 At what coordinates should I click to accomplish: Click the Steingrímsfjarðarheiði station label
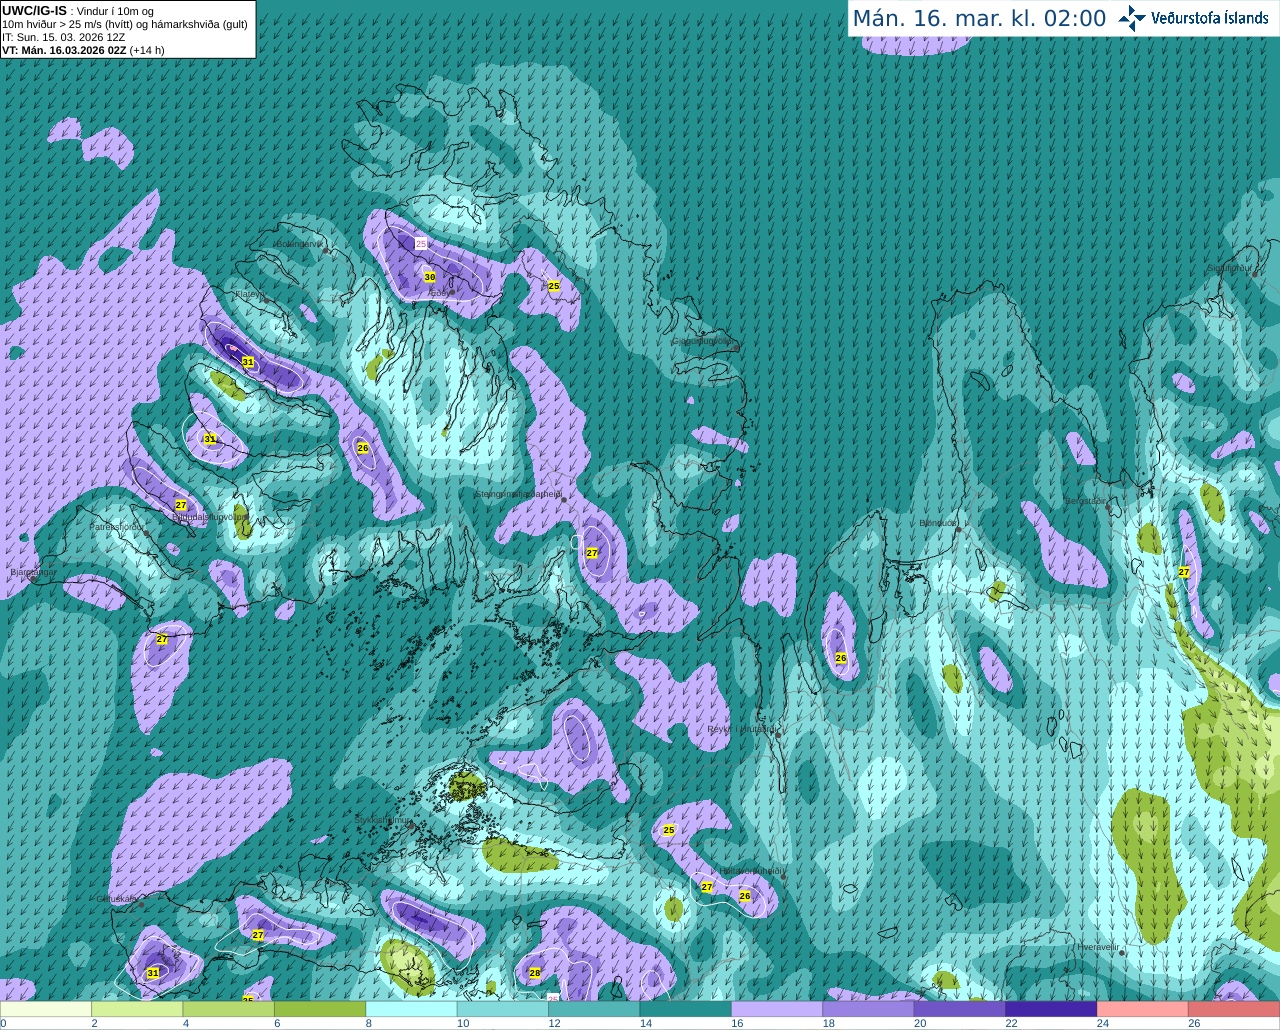click(x=517, y=493)
